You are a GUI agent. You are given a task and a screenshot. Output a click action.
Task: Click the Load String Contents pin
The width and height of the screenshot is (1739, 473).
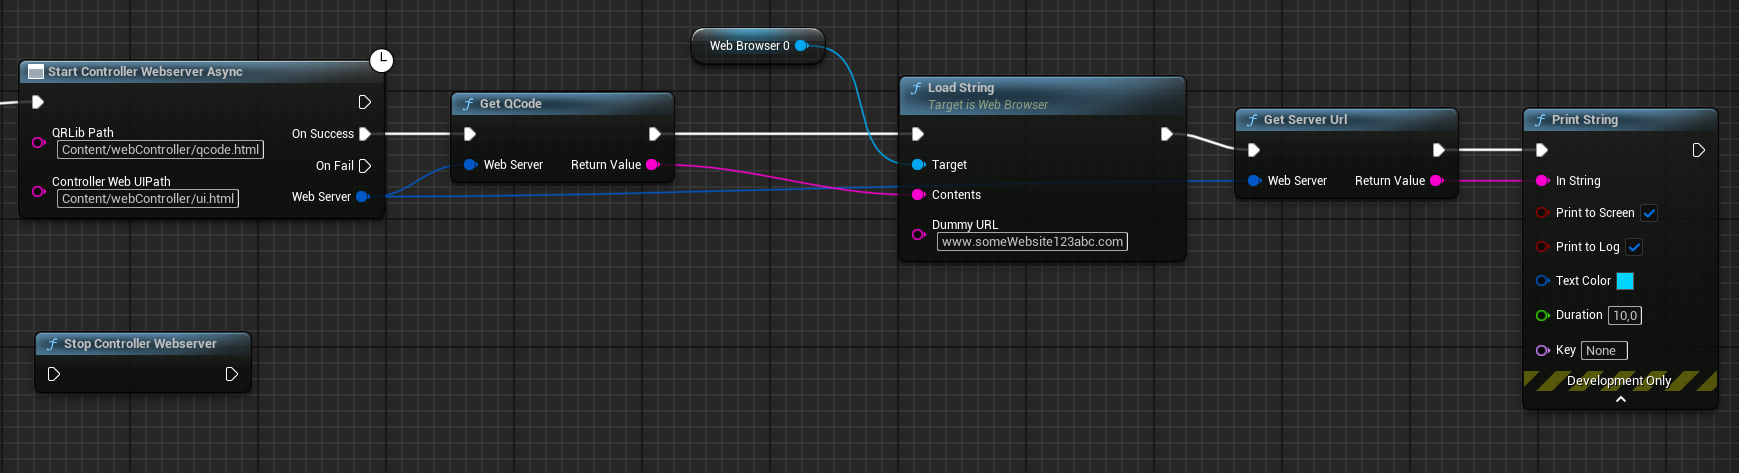coord(918,195)
